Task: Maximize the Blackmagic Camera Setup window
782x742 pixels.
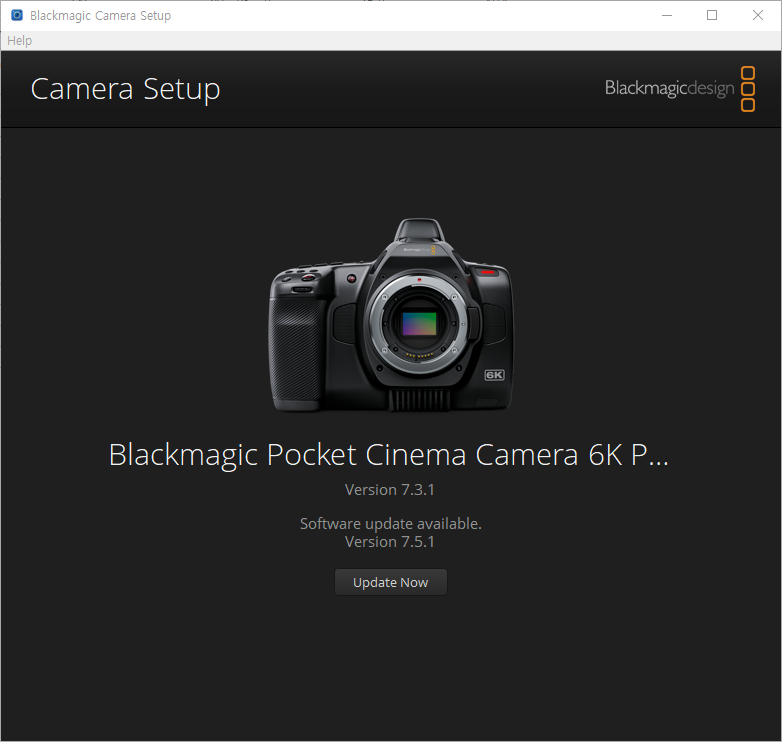Action: (x=712, y=15)
